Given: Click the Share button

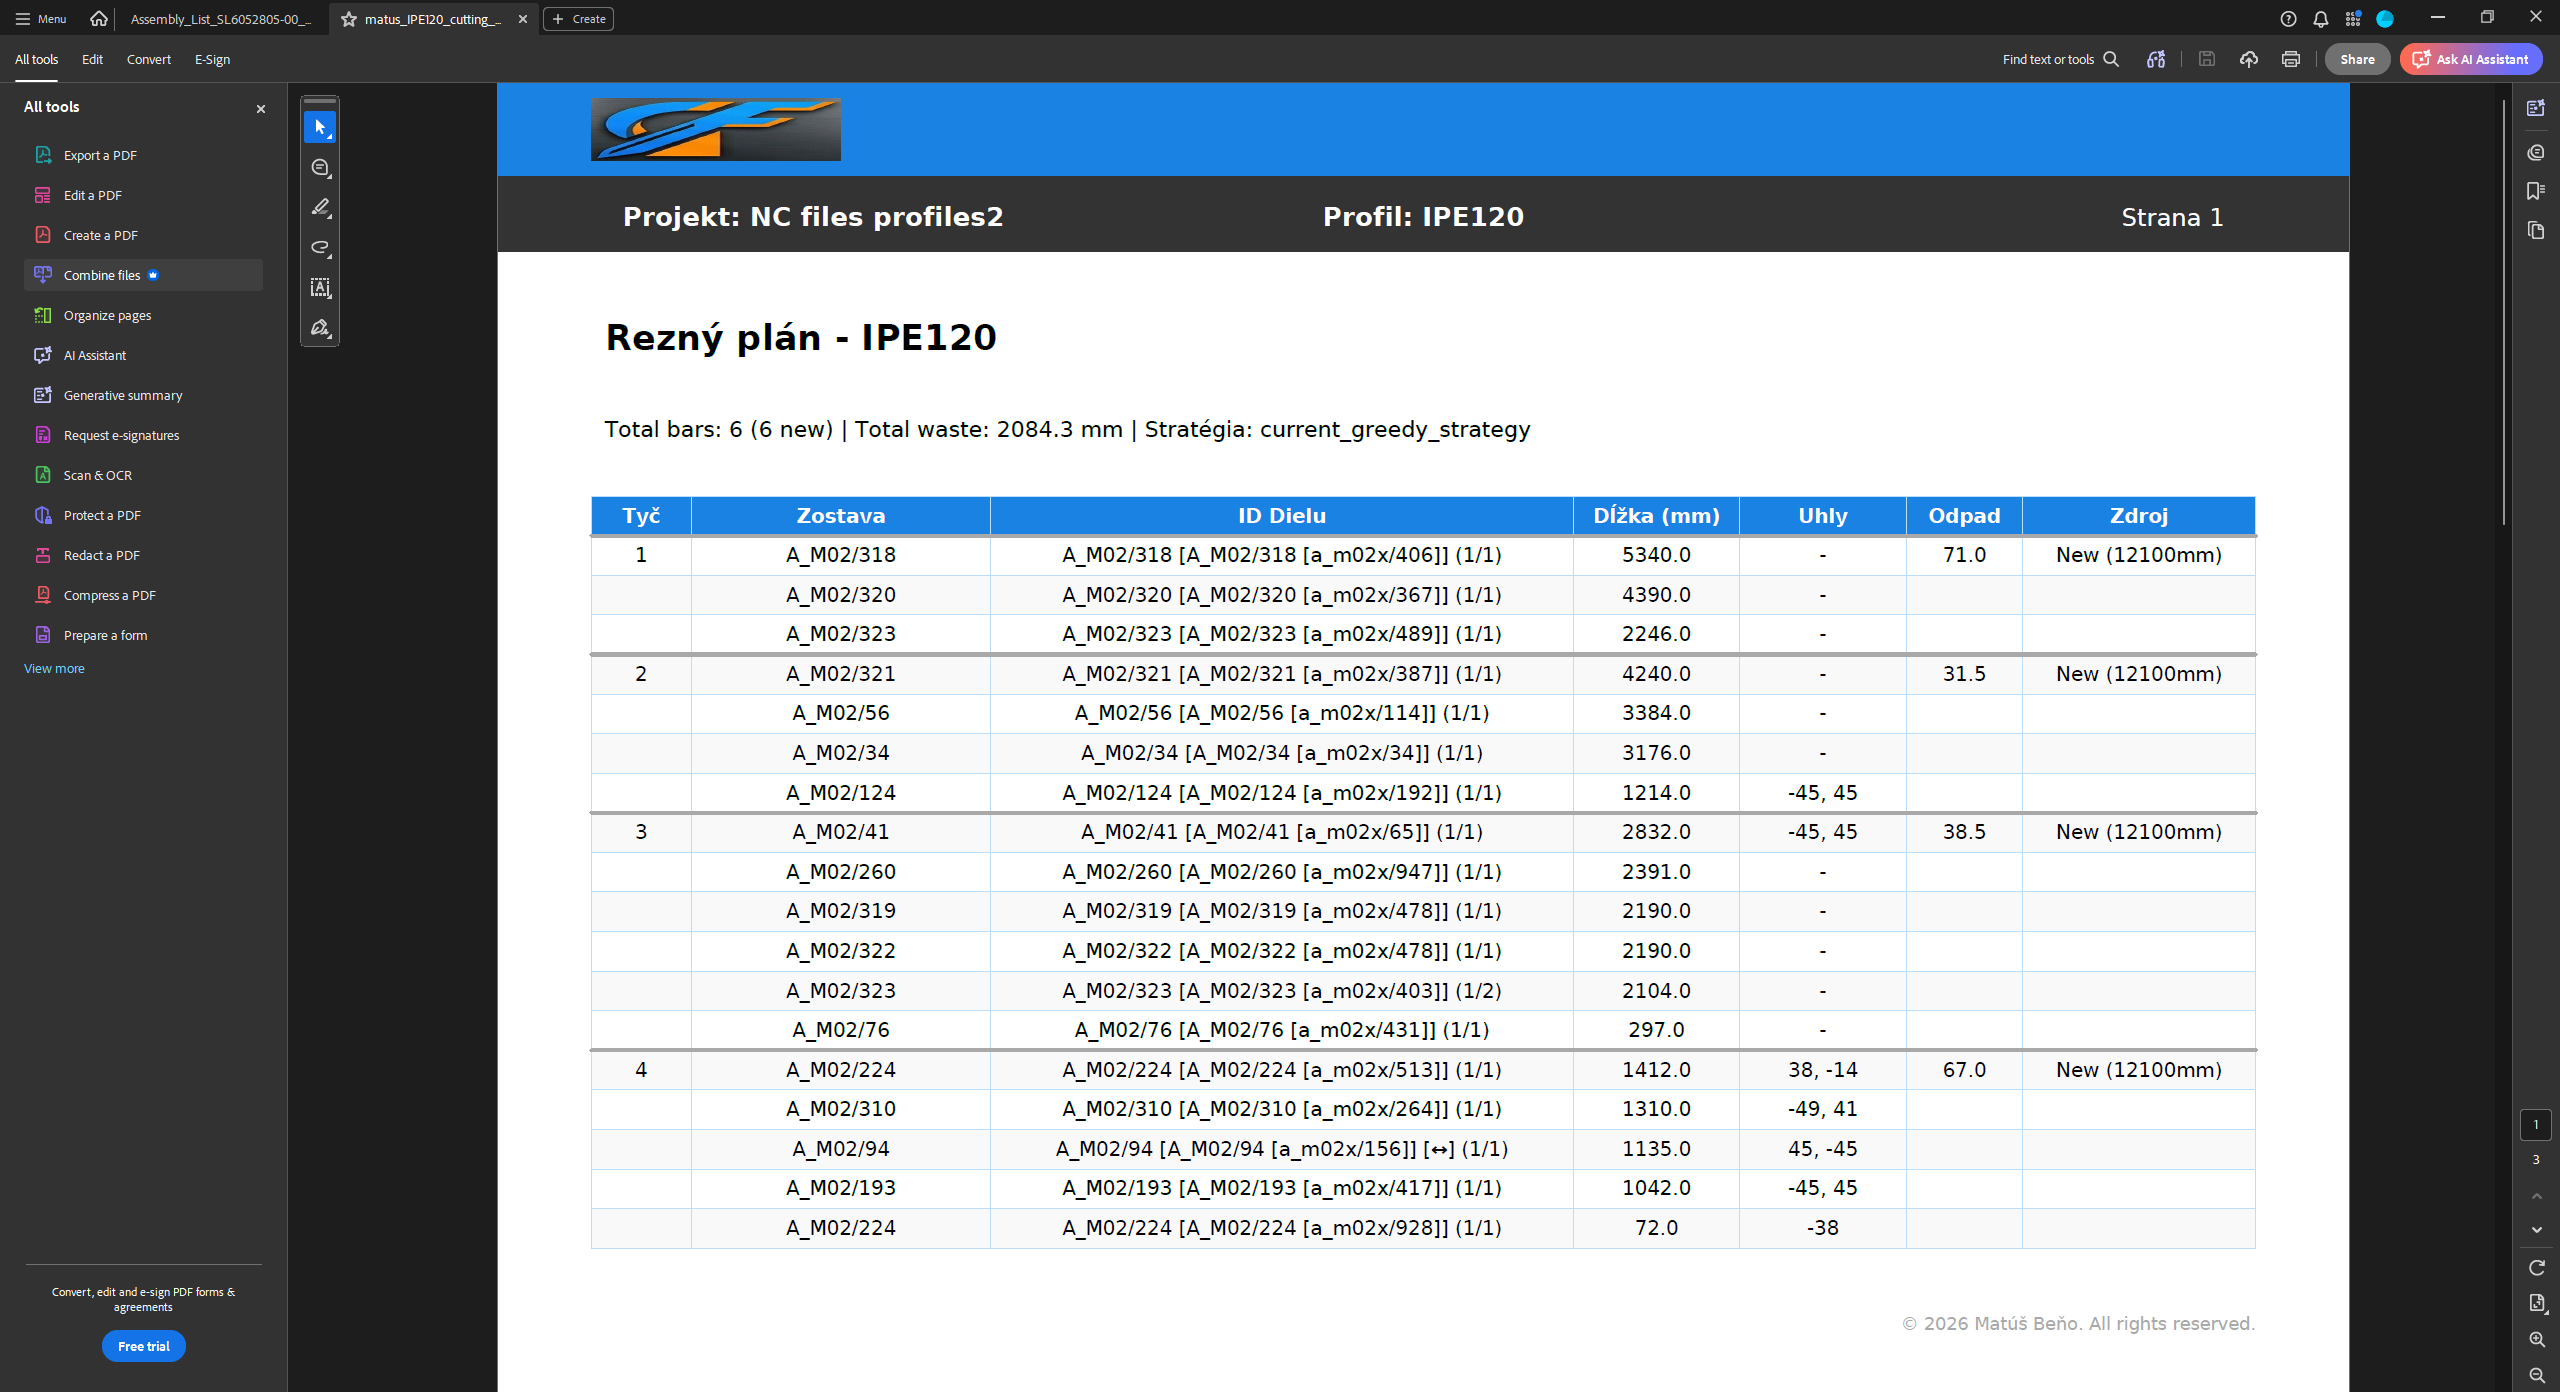Looking at the screenshot, I should [x=2356, y=59].
